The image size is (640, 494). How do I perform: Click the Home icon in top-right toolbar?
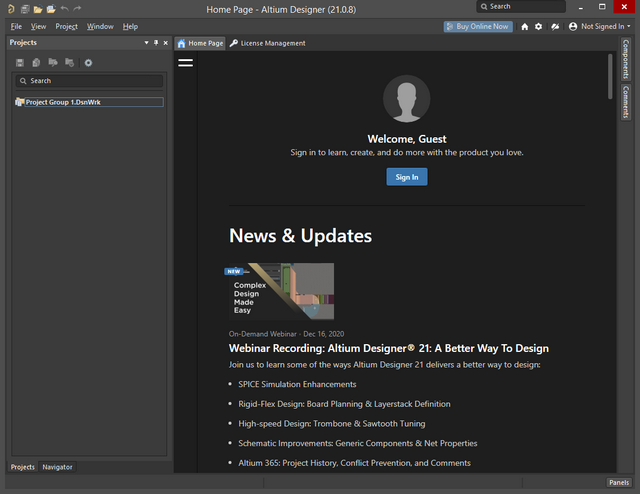(x=525, y=26)
